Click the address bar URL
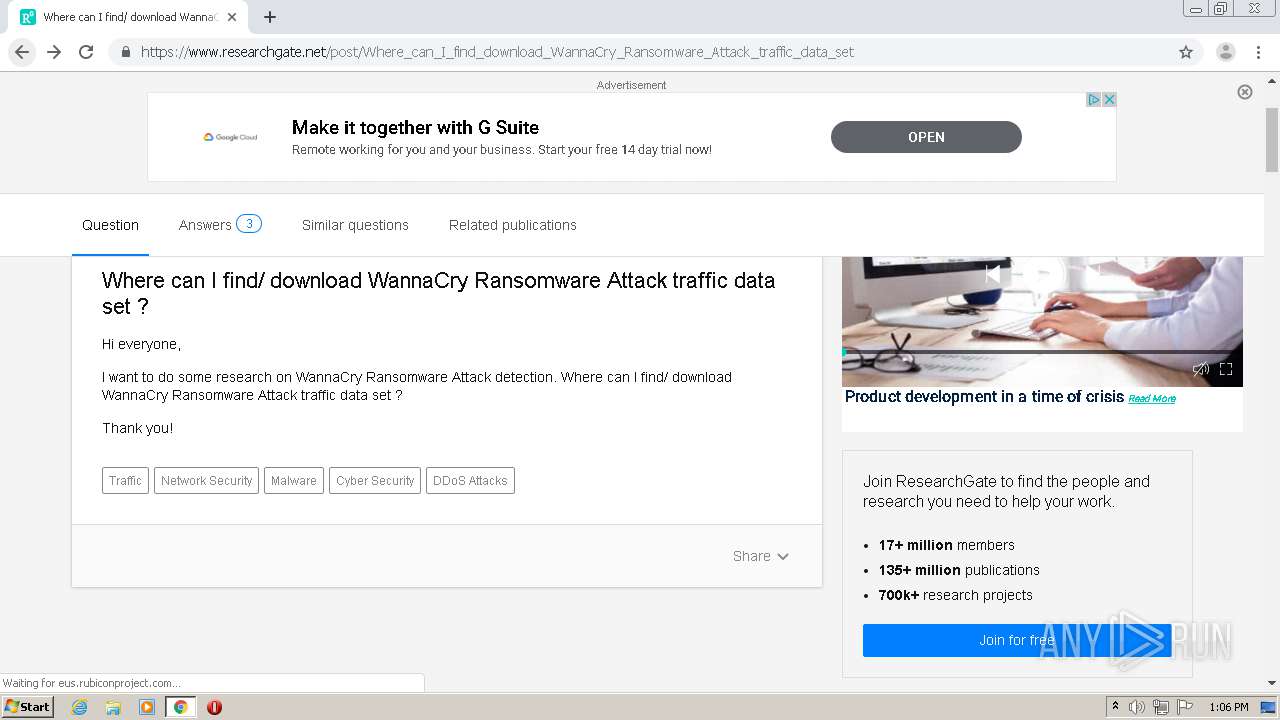 click(497, 52)
